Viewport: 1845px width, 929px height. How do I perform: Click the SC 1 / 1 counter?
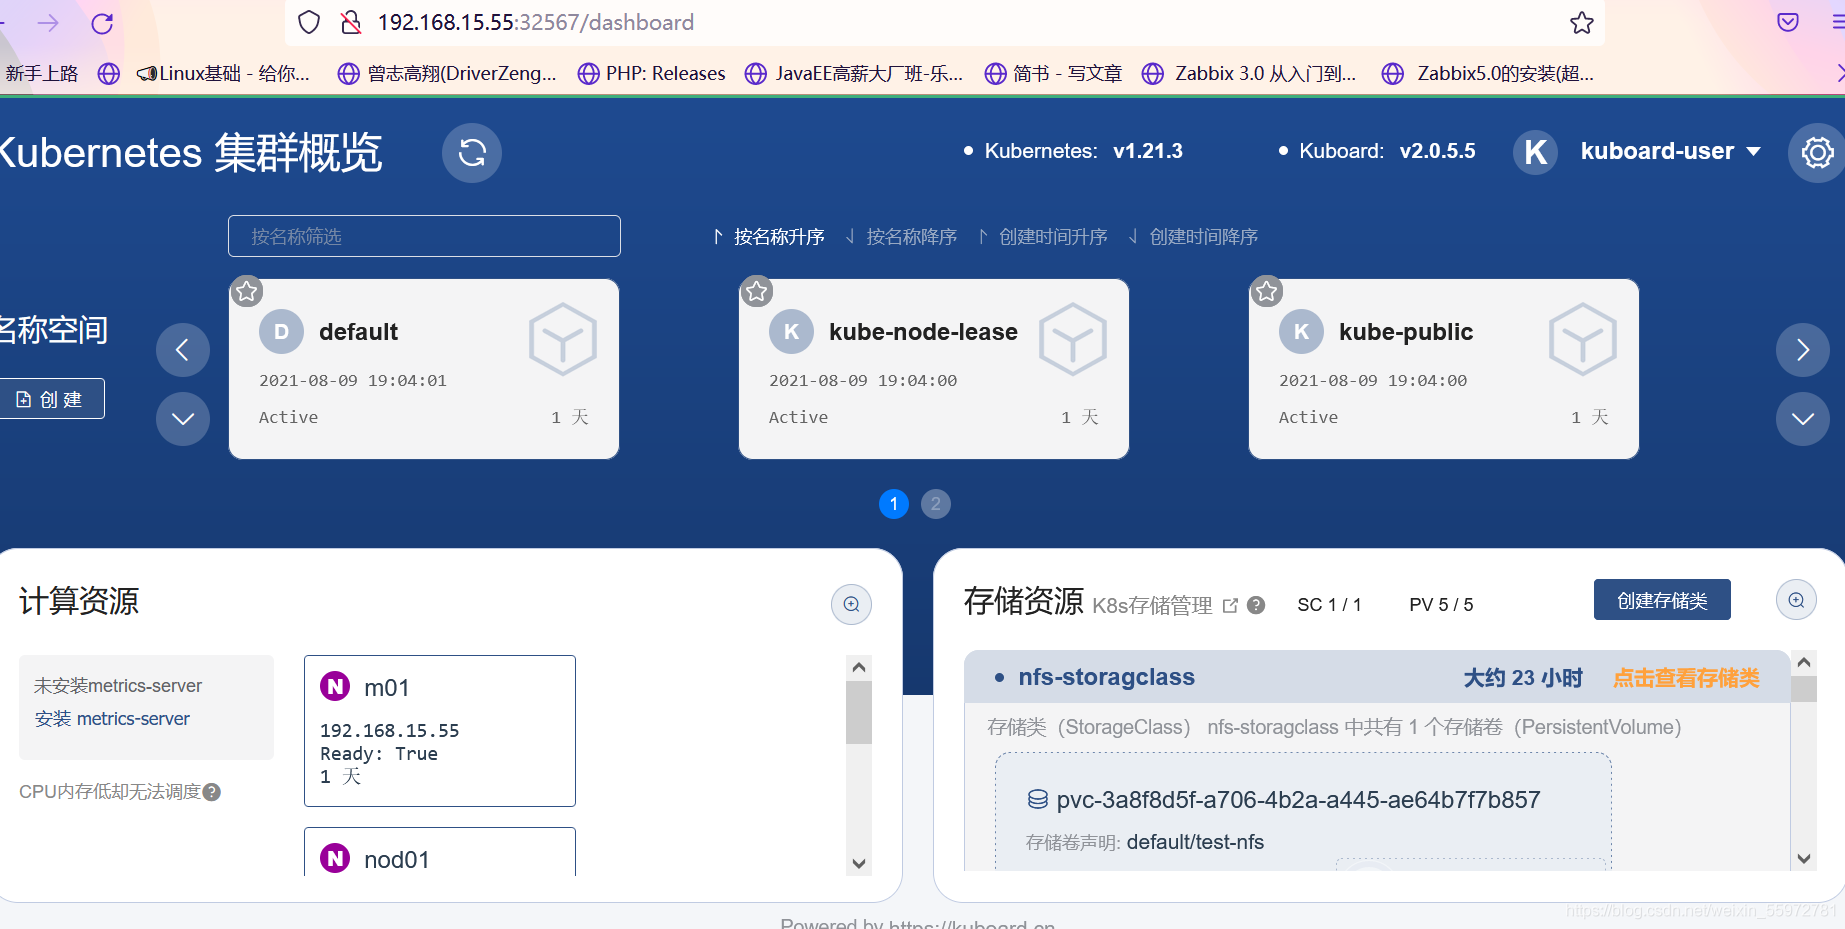[1329, 605]
